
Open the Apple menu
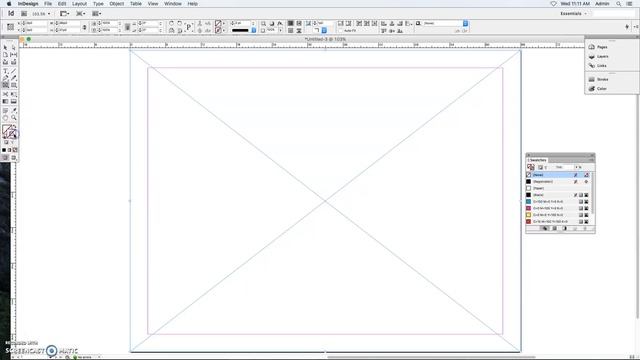point(9,4)
